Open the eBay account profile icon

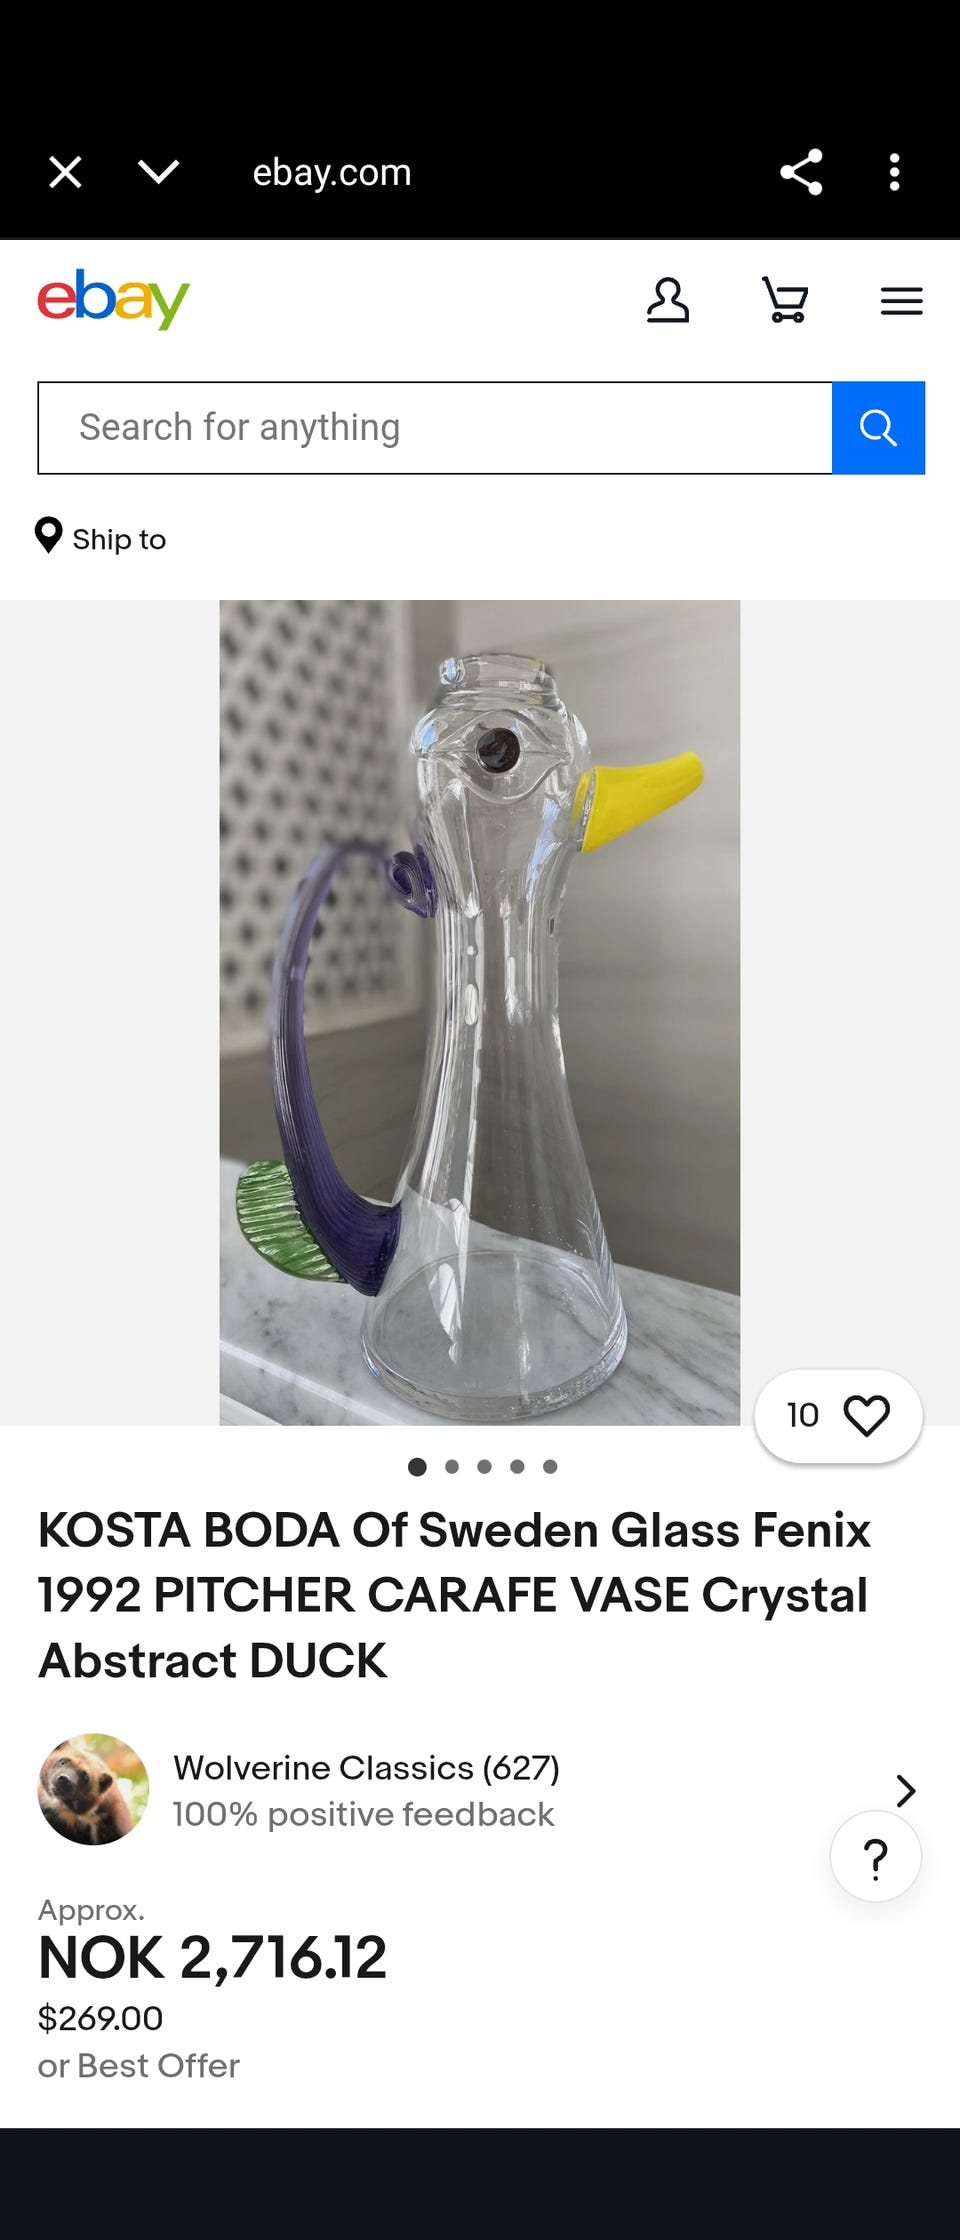click(668, 300)
